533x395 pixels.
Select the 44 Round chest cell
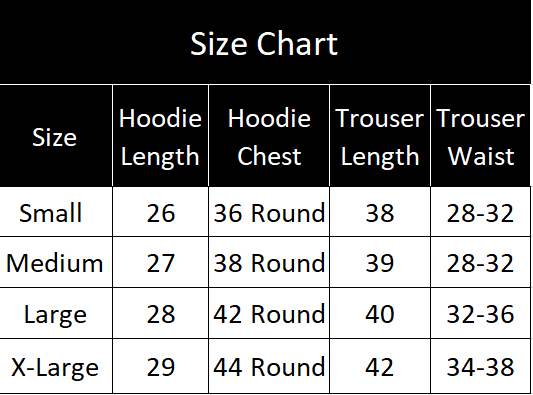[x=269, y=366]
